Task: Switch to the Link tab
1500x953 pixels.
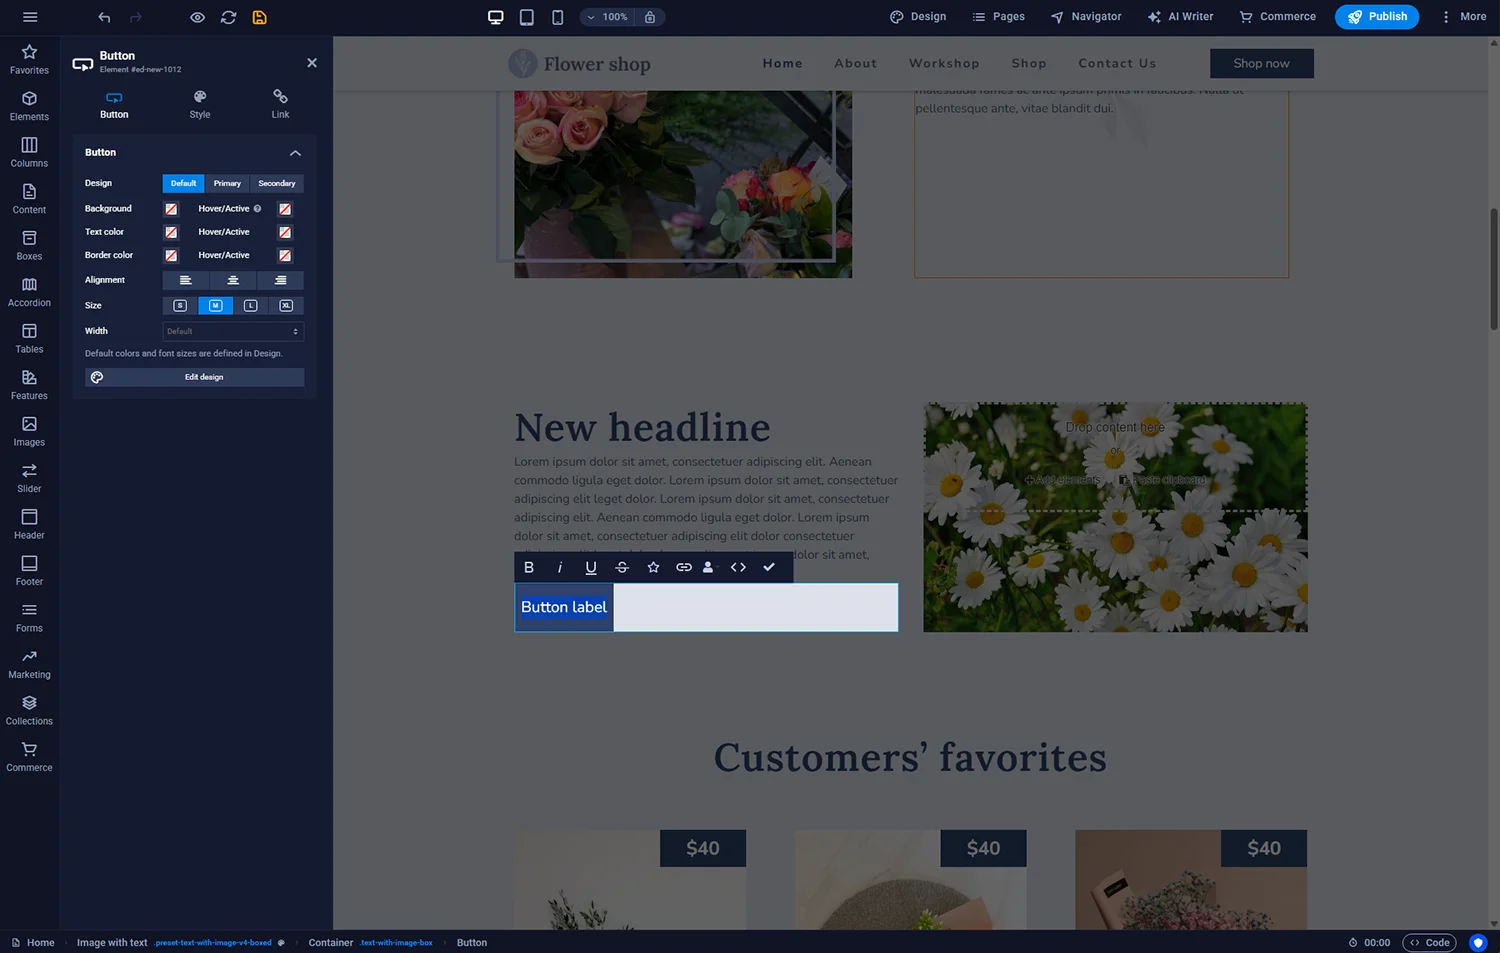Action: coord(280,104)
